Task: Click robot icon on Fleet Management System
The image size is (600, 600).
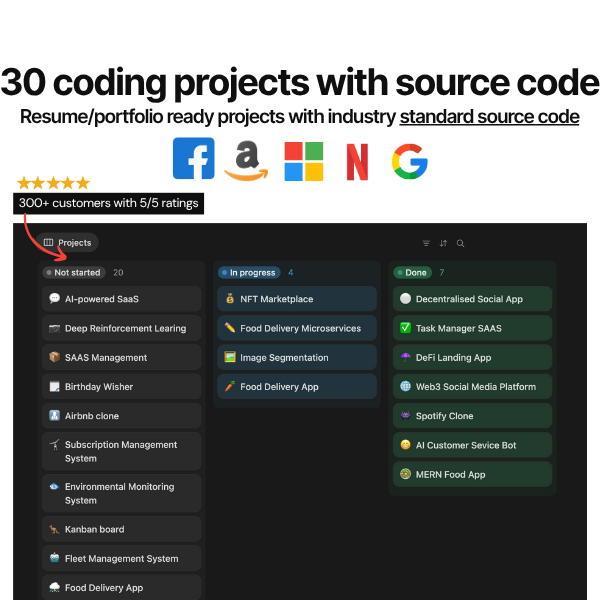Action: tap(54, 558)
